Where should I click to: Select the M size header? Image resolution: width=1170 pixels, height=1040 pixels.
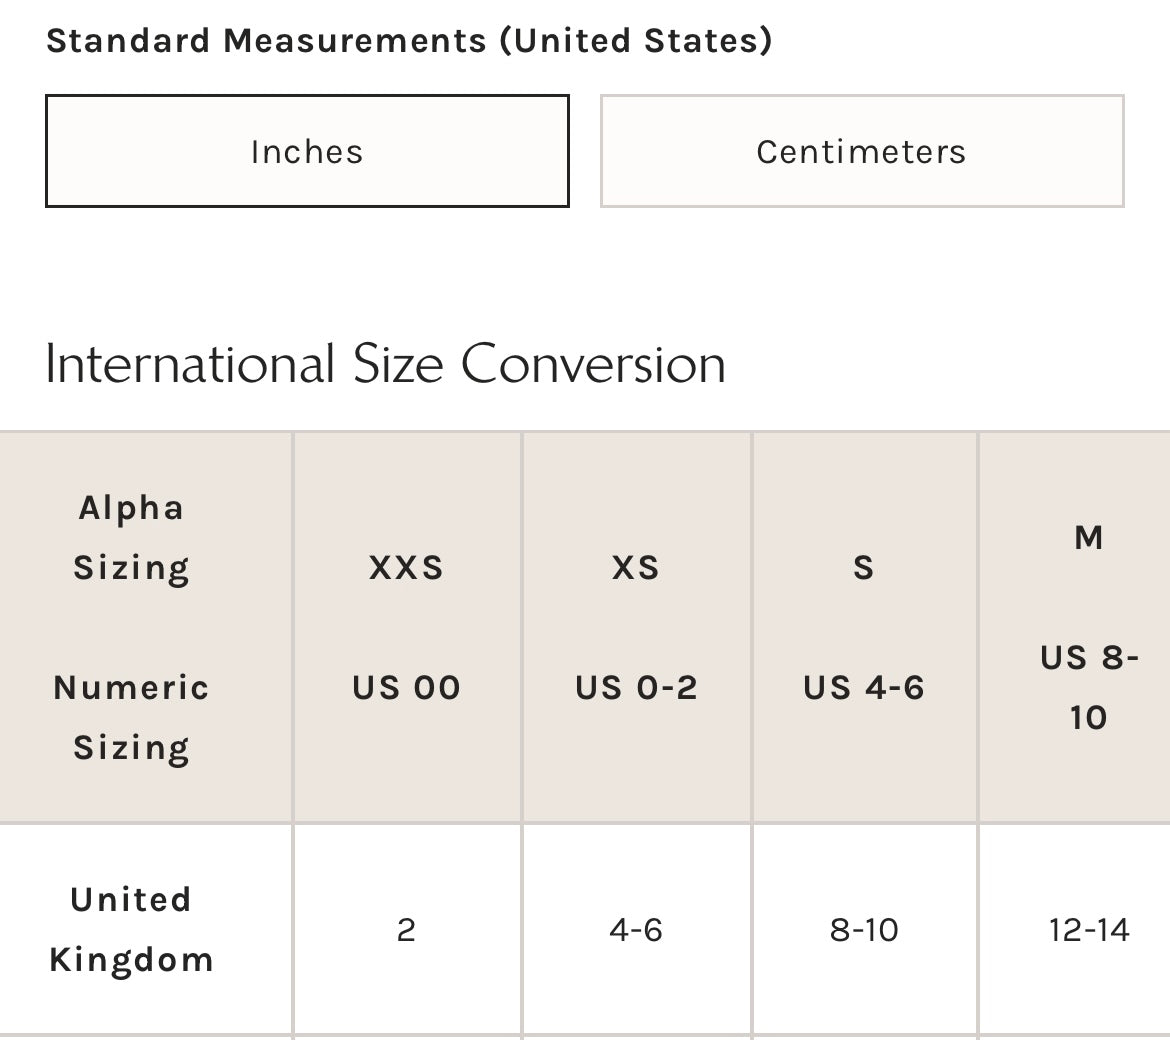pos(1089,537)
